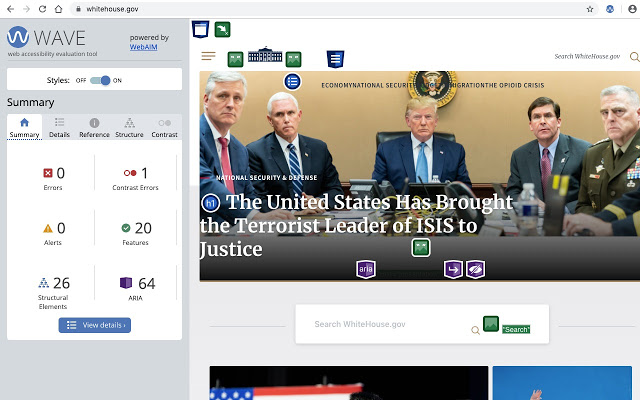The width and height of the screenshot is (640, 400).
Task: Click the red Errors icon in summary
Action: pyautogui.click(x=48, y=173)
